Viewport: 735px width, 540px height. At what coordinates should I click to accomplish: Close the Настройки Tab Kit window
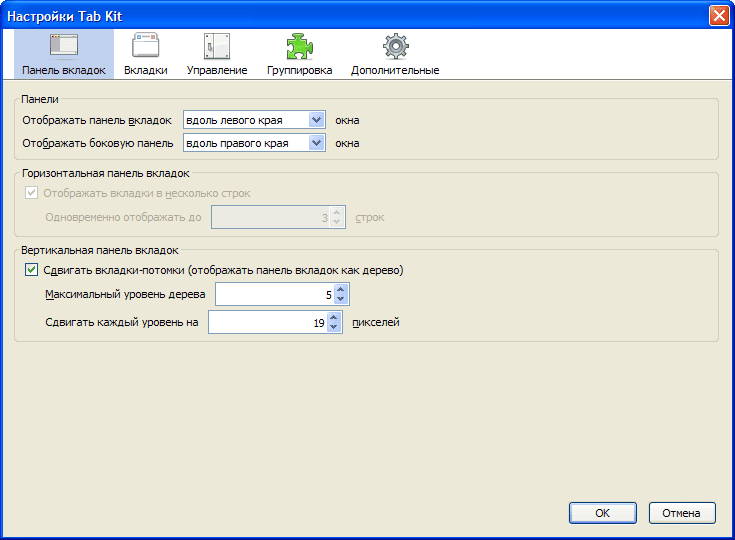[719, 16]
